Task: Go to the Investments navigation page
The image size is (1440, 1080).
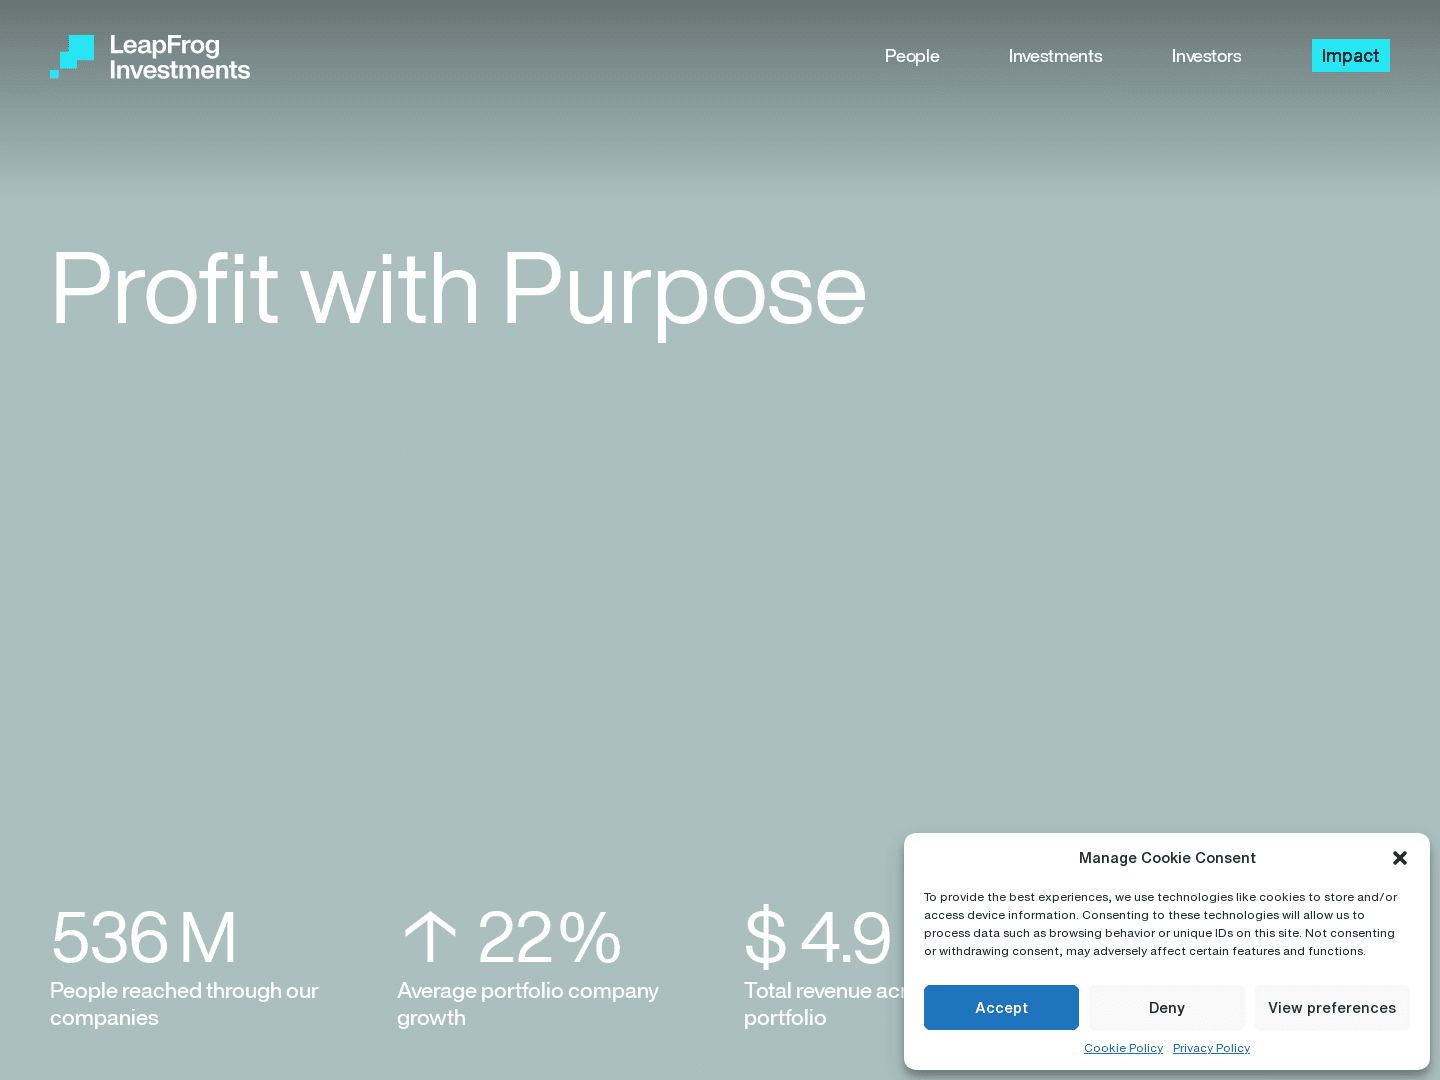Action: (1055, 56)
